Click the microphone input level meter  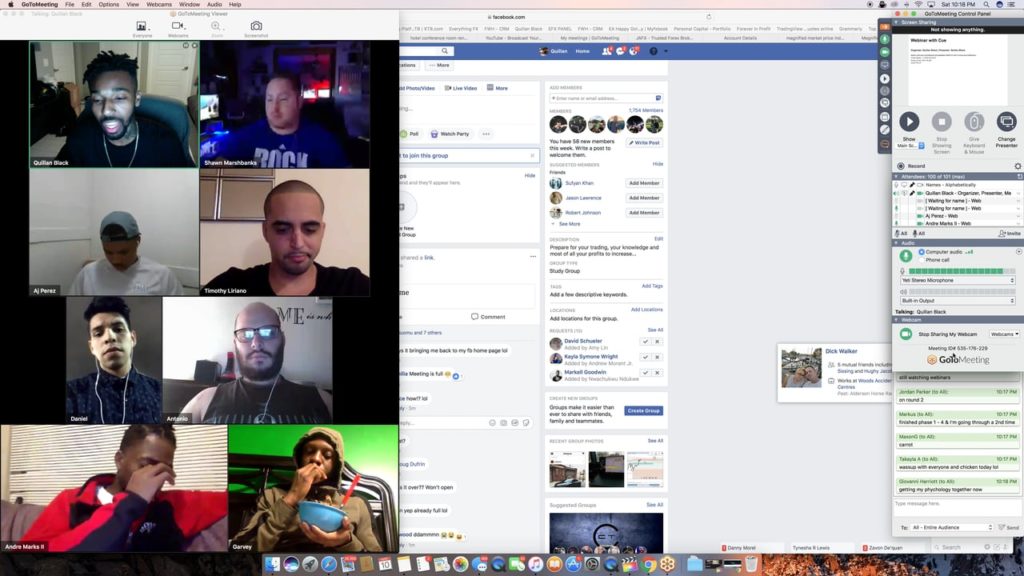coord(962,271)
